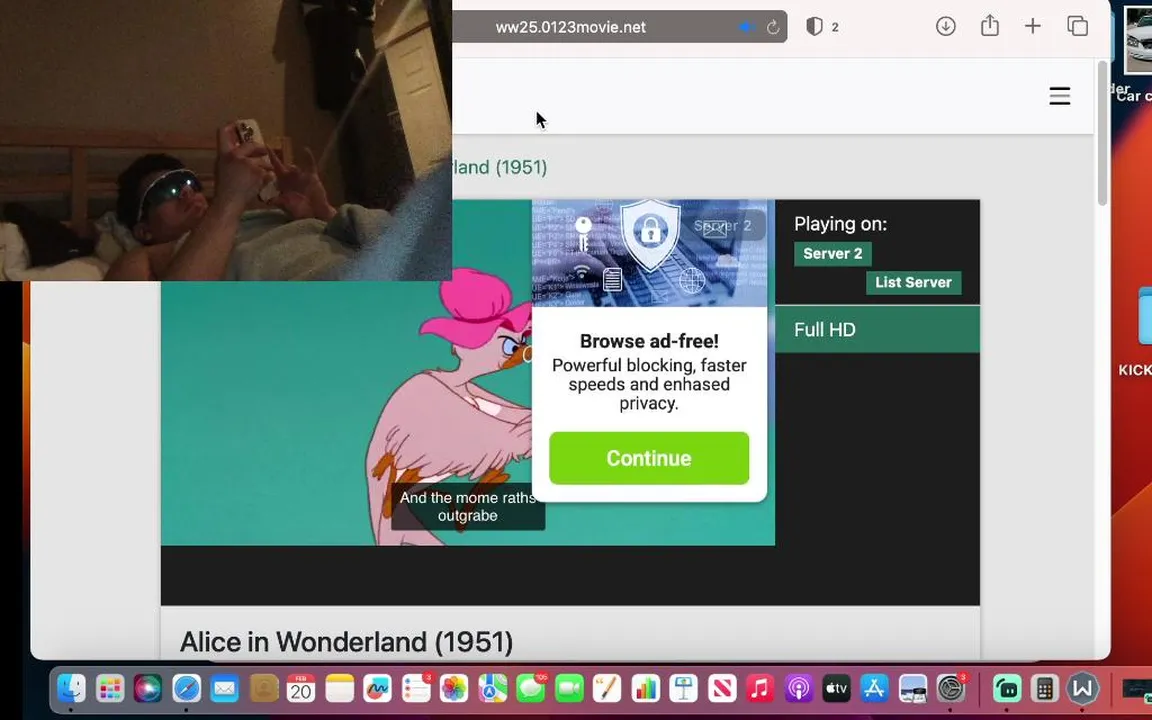
Task: Open System Settings from the dock
Action: click(x=951, y=689)
